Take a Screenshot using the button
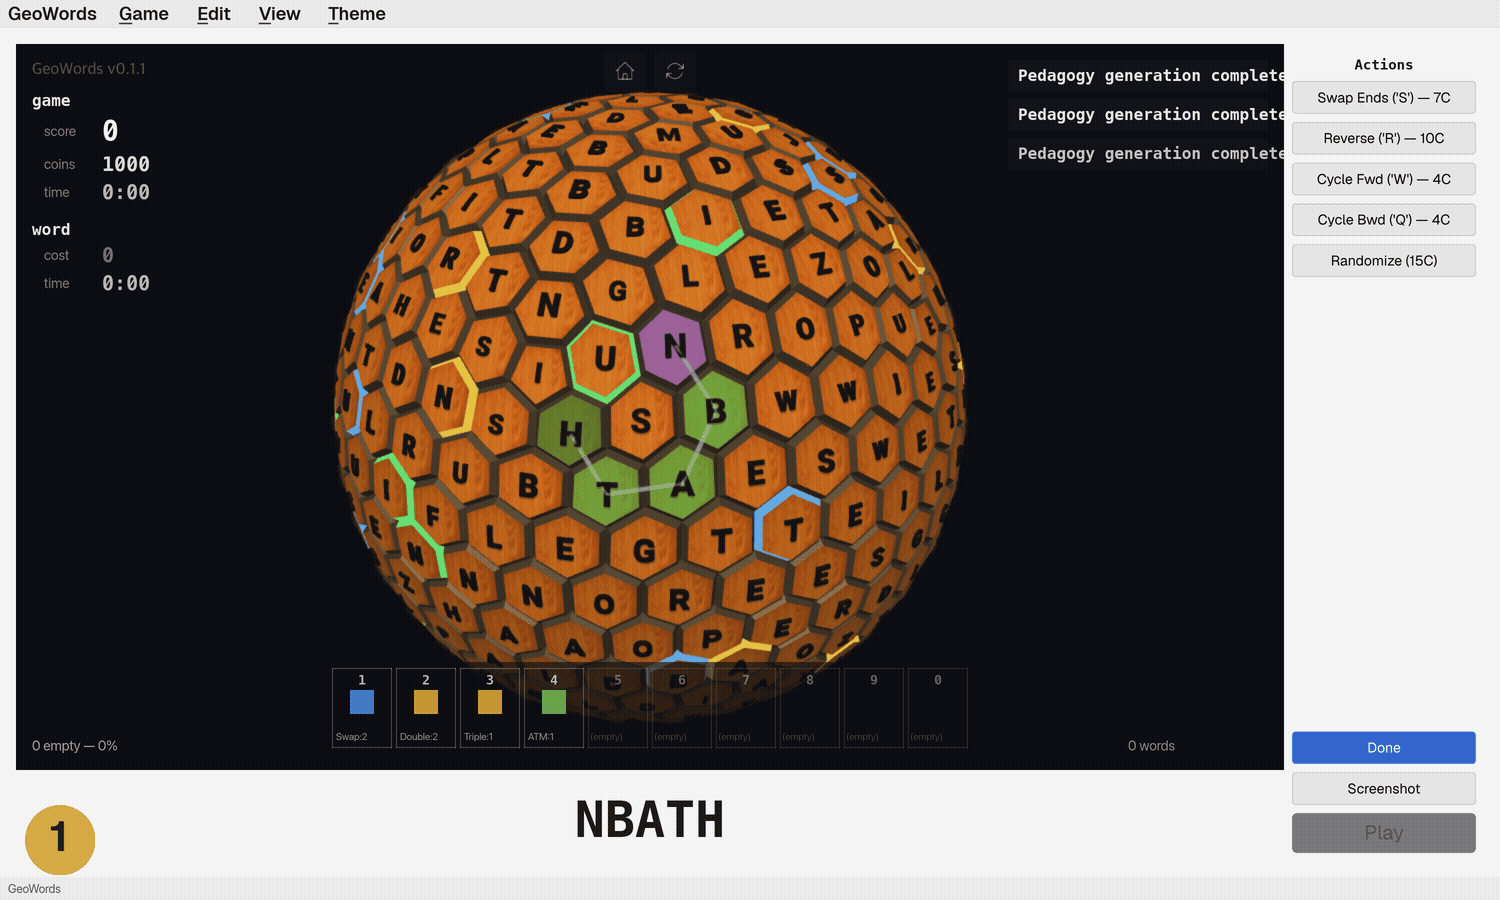The image size is (1500, 900). [x=1383, y=789]
